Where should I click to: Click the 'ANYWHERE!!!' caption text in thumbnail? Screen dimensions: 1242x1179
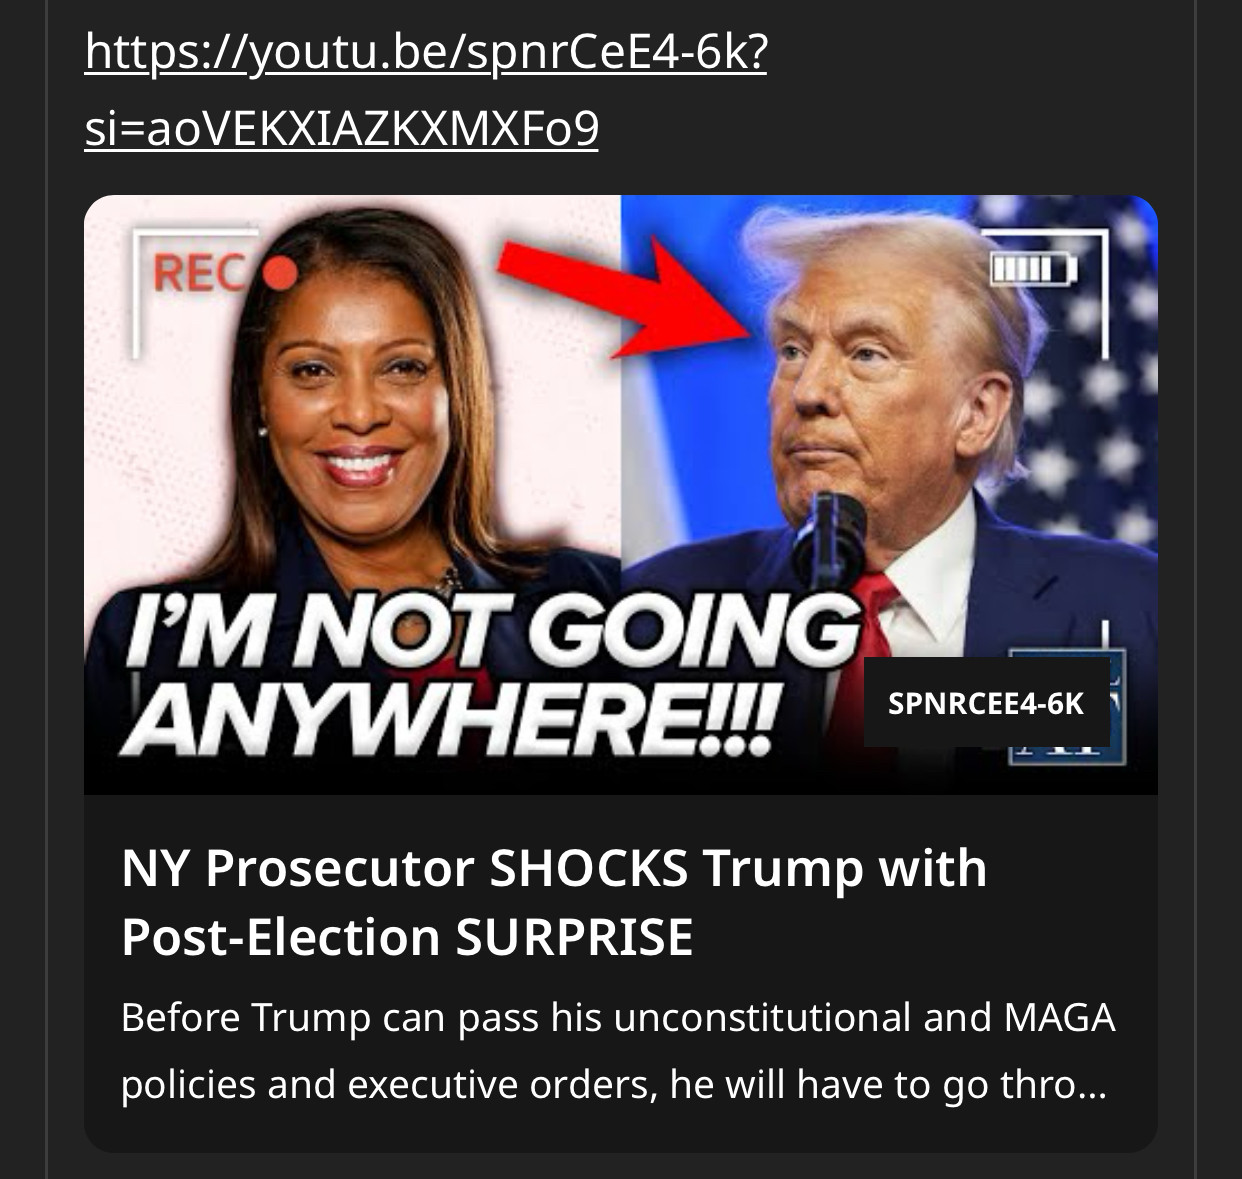(x=448, y=719)
